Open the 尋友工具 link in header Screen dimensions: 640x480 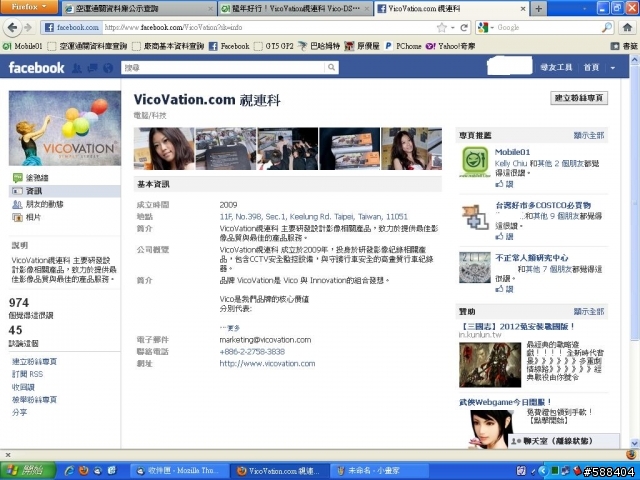(556, 67)
